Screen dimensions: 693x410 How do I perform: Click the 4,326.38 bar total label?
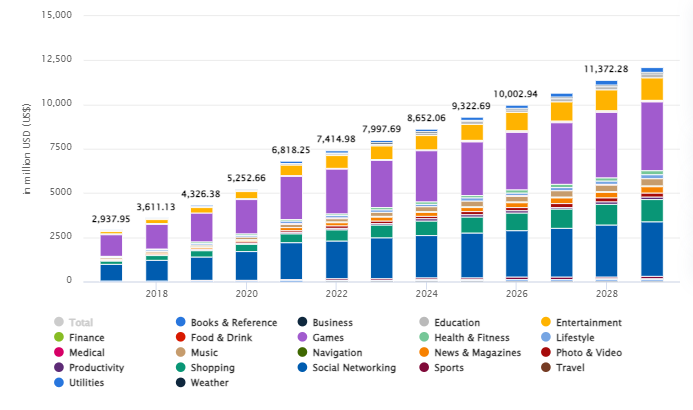(201, 194)
